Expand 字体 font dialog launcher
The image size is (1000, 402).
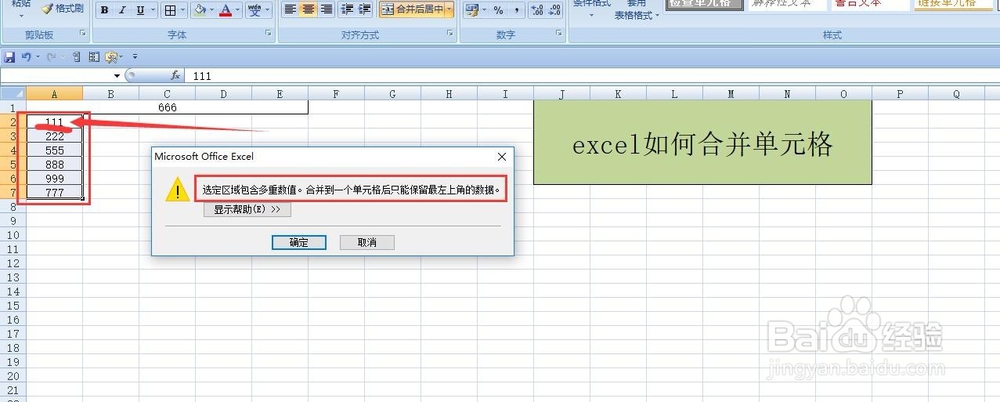tap(268, 34)
